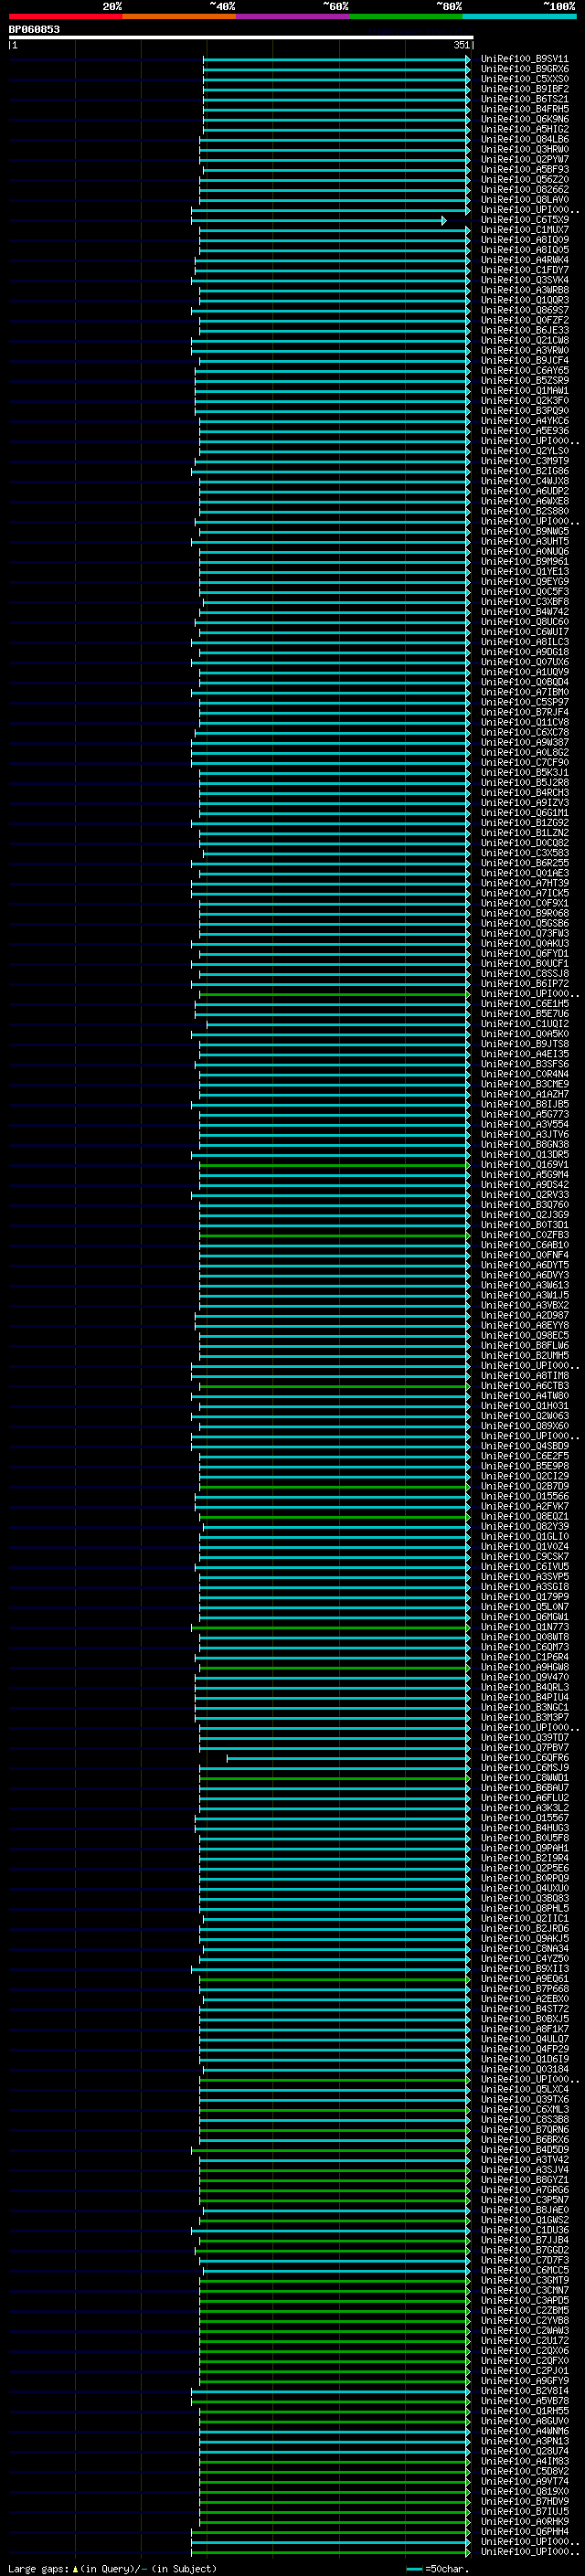Open hit UniRef100_C2U172

[x=525, y=2341]
